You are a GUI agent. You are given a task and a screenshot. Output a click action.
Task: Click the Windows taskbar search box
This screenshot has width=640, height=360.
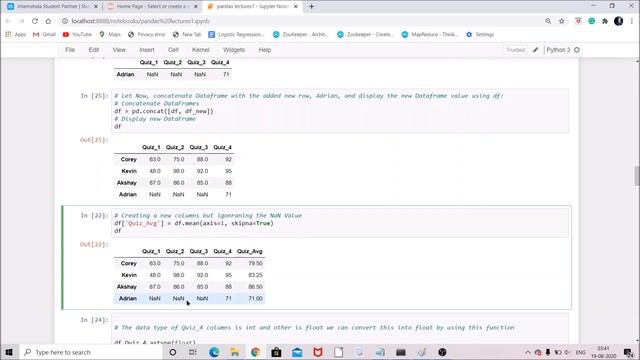click(91, 352)
